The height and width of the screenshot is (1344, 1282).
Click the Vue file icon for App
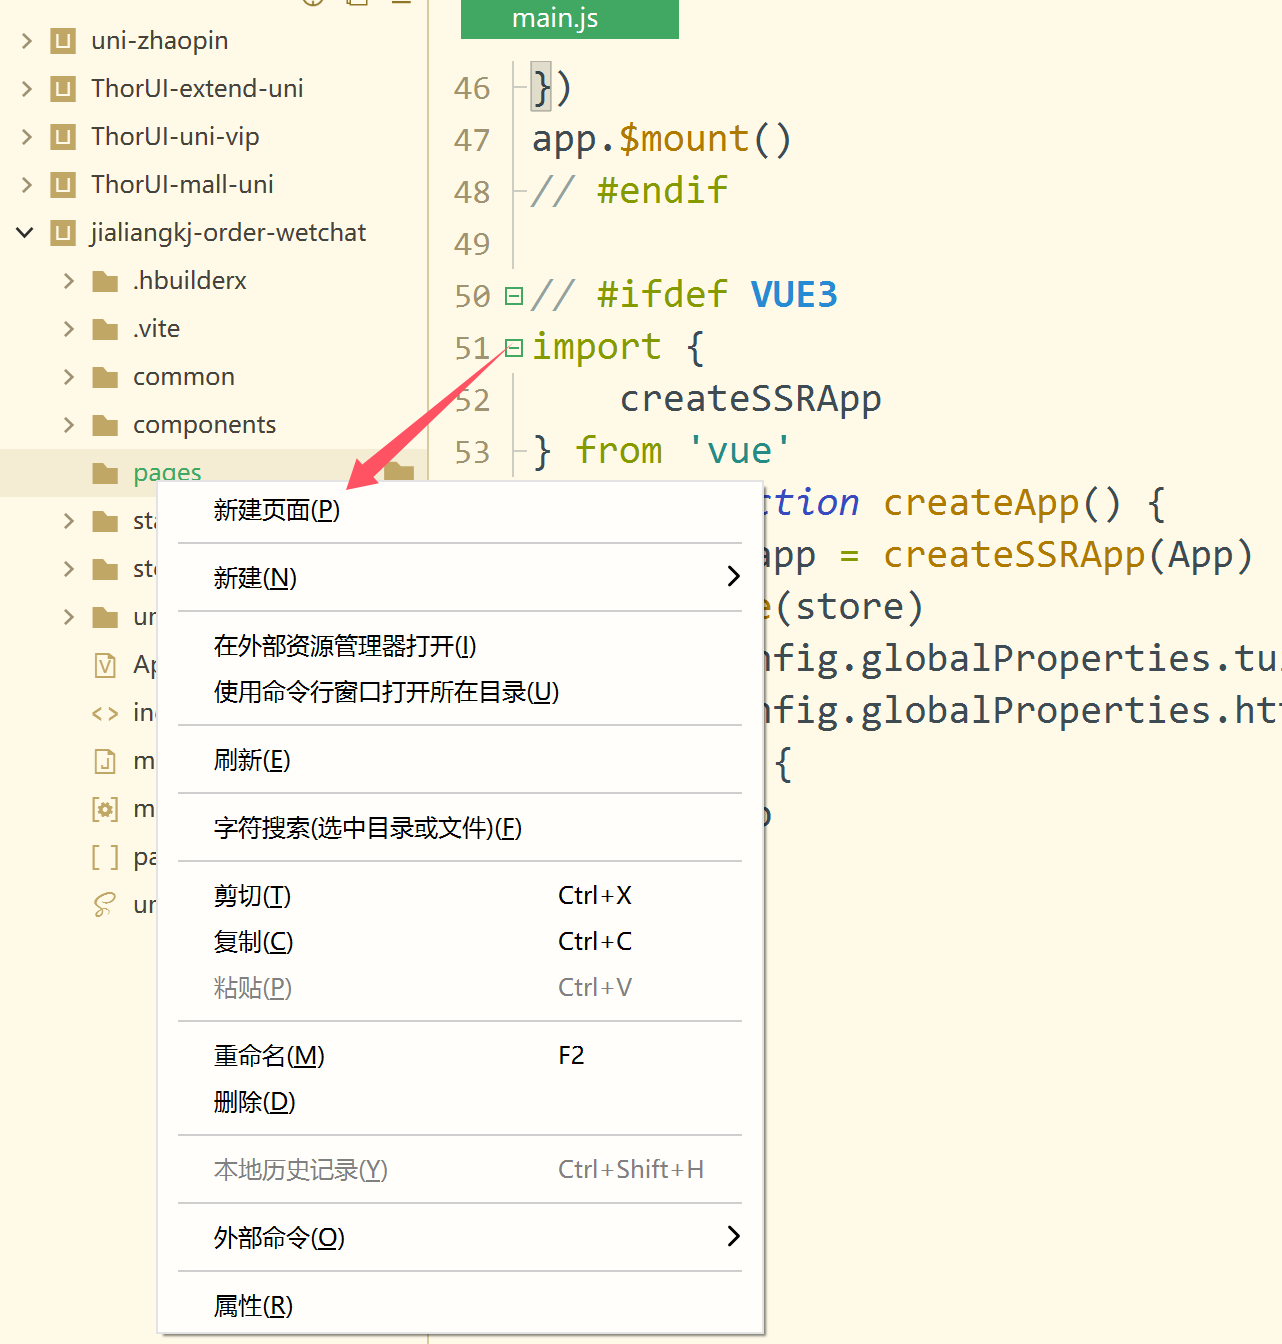105,665
